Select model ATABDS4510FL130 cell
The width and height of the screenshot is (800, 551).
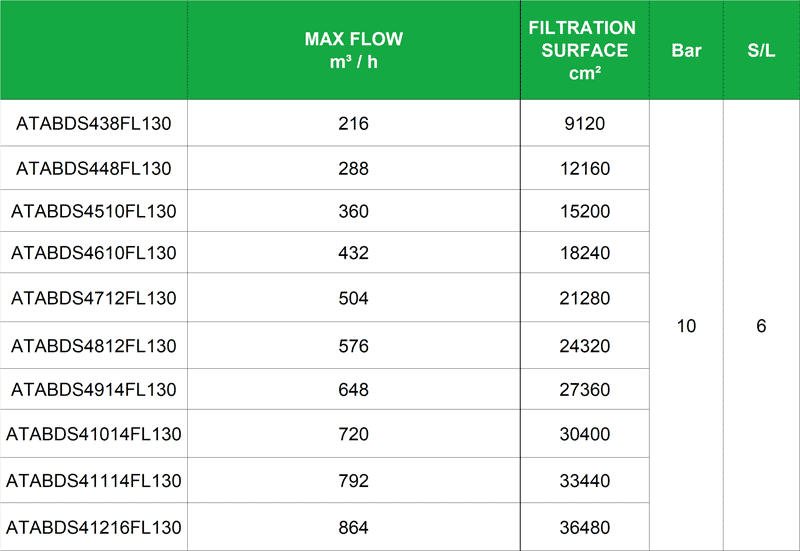click(x=94, y=211)
